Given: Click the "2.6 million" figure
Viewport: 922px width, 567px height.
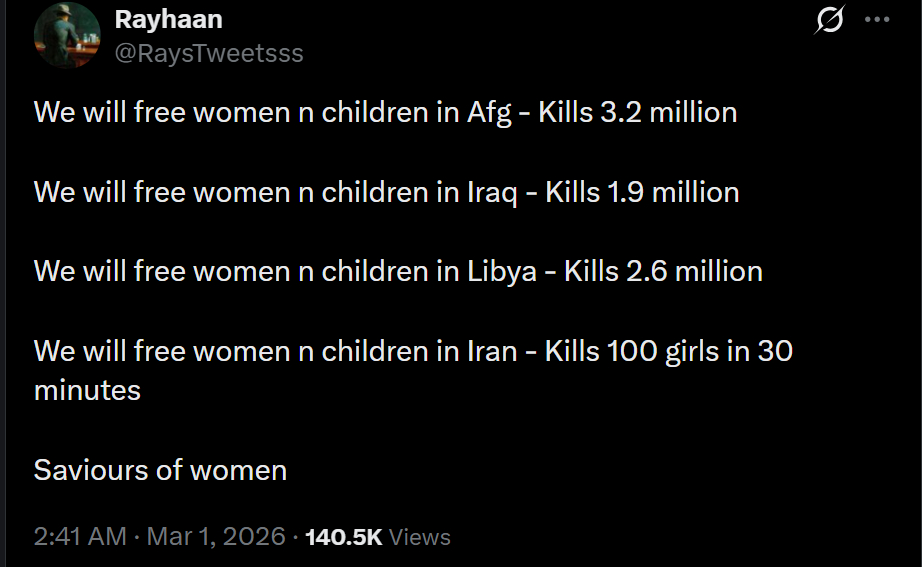Looking at the screenshot, I should click(693, 271).
